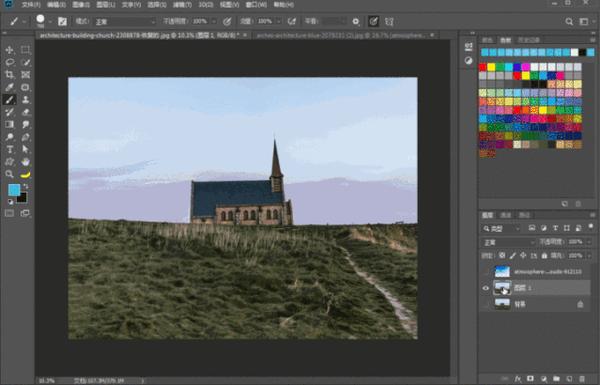Select the Zoom tool in toolbar
Viewport: 600px width, 385px height.
click(x=9, y=175)
